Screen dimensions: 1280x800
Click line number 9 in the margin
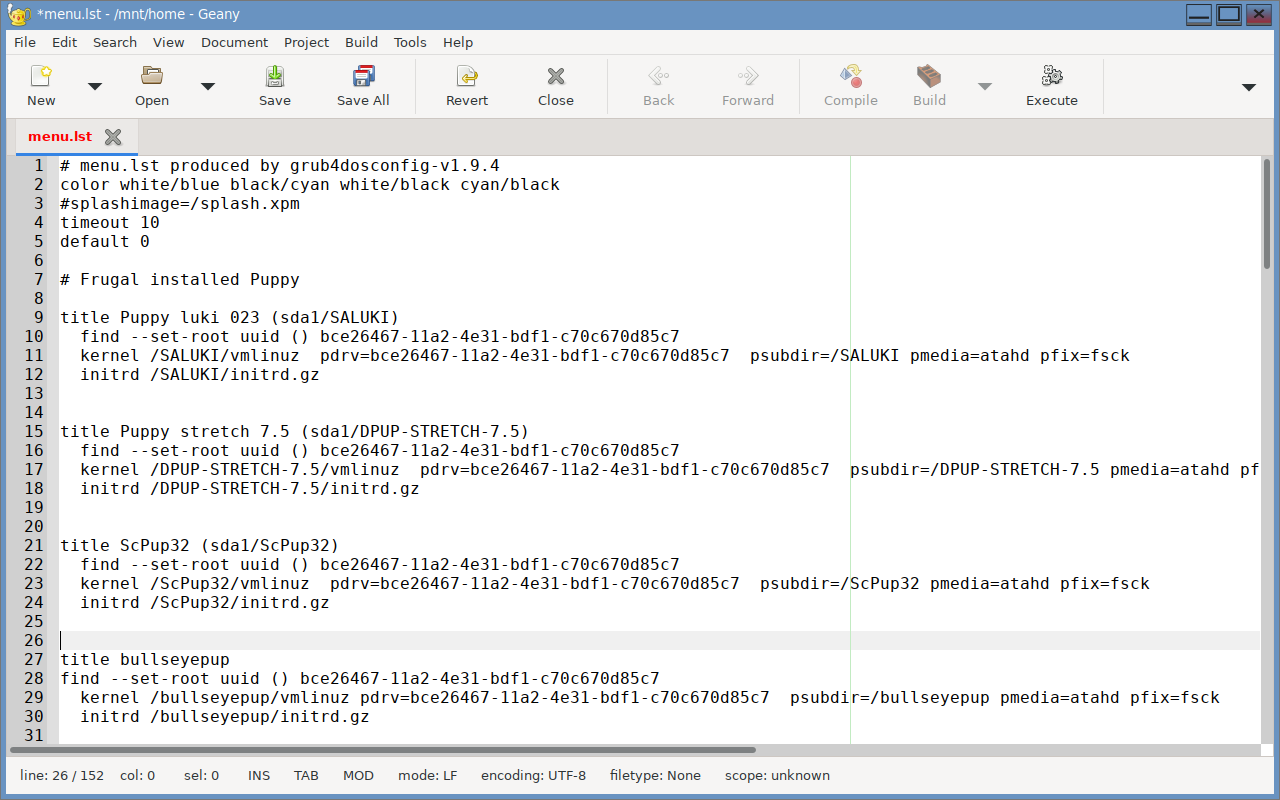pyautogui.click(x=39, y=317)
